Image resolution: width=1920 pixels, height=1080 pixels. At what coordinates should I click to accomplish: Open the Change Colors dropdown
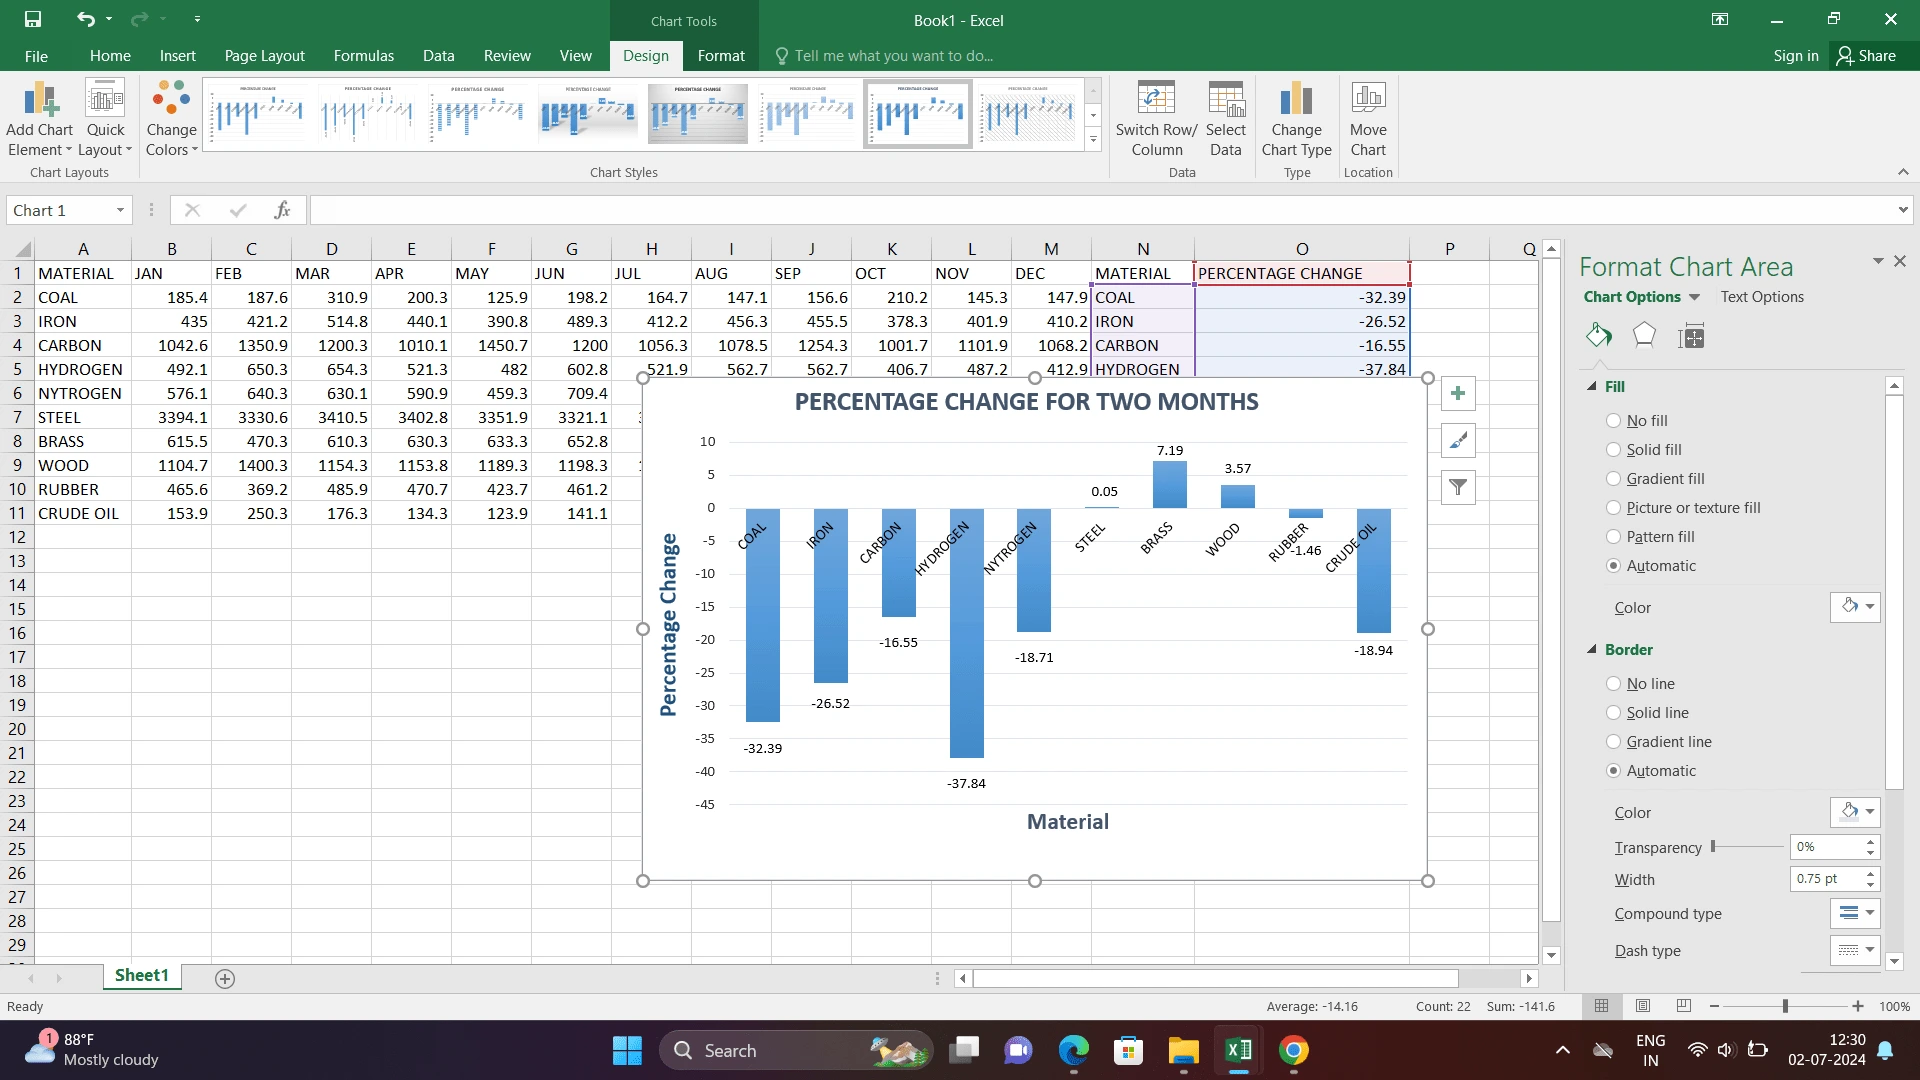171,120
